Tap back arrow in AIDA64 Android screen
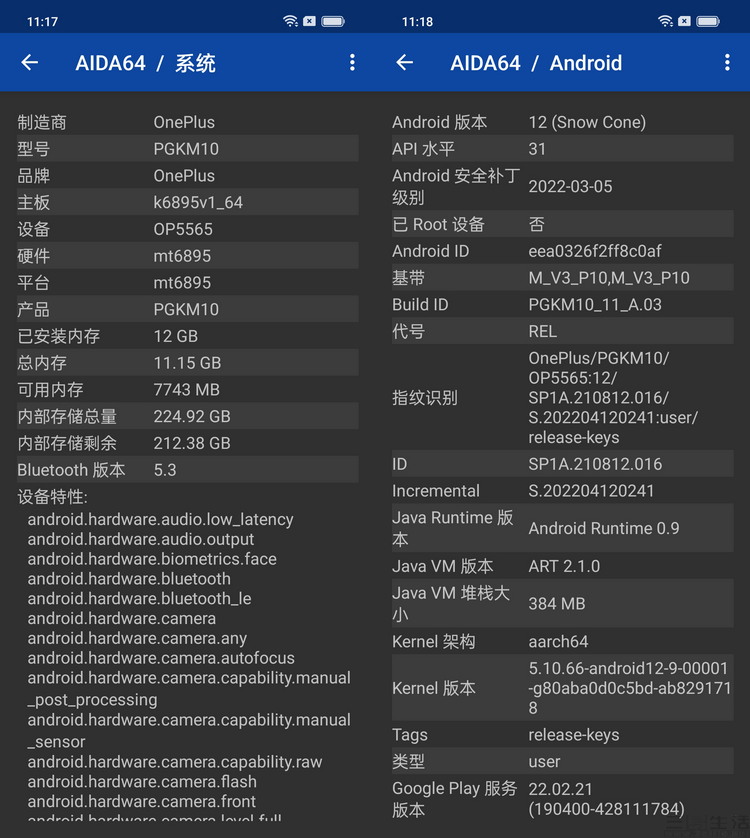The image size is (750, 838). tap(405, 63)
